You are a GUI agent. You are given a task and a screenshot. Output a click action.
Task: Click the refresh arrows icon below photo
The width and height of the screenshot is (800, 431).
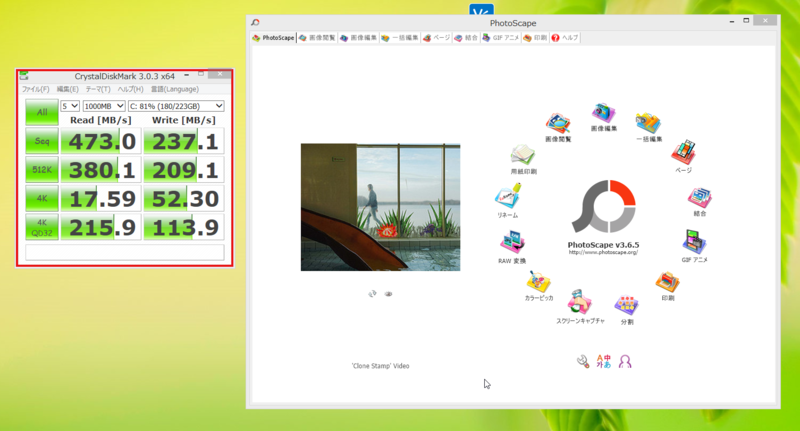[x=372, y=294]
